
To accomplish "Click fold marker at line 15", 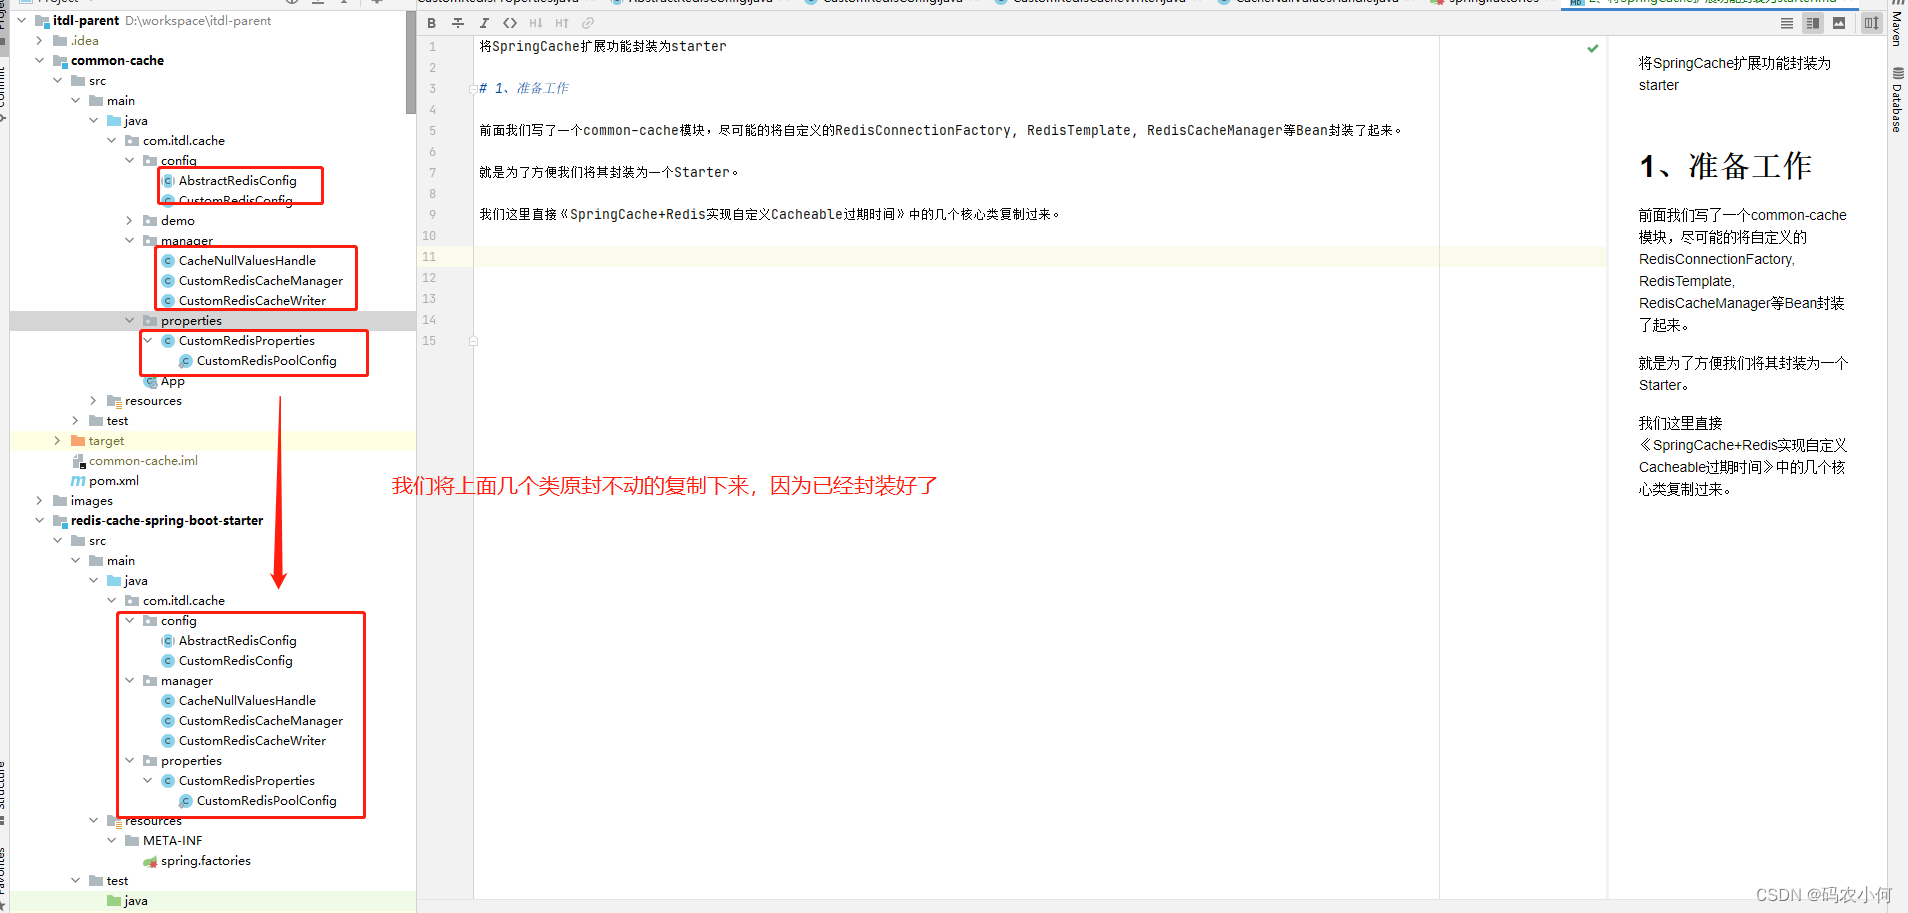I will 473,341.
